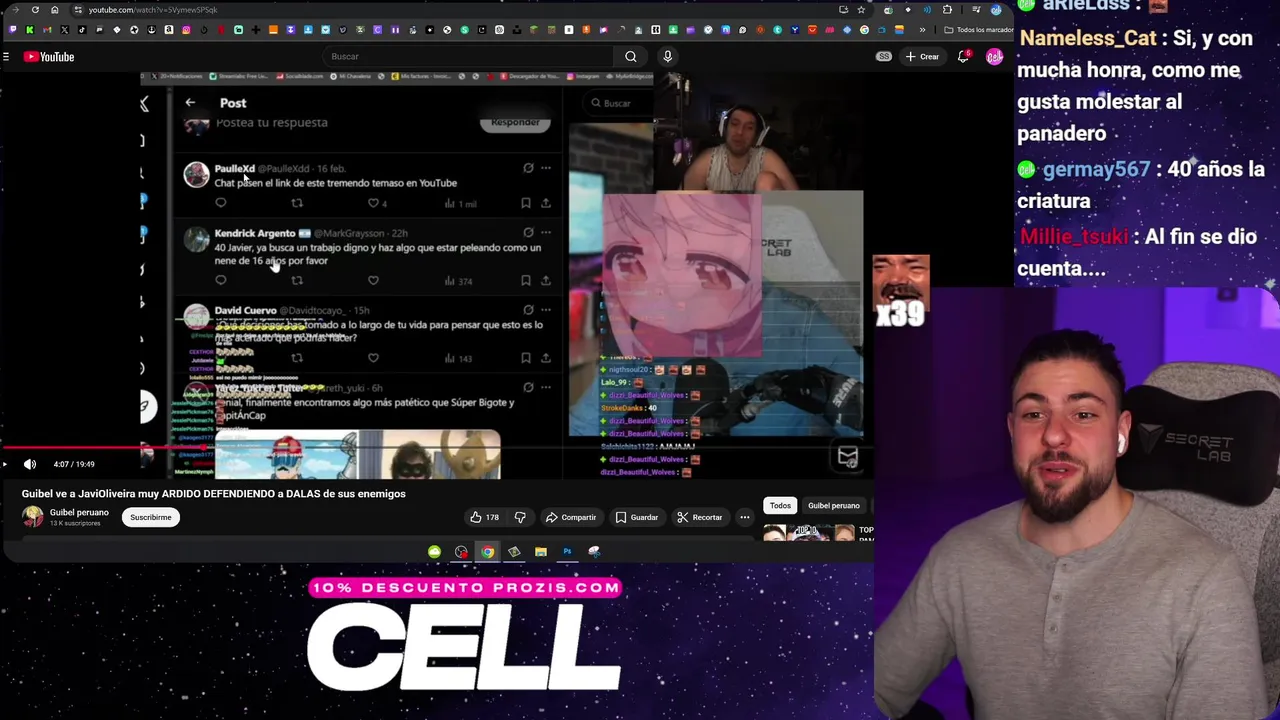
Task: Click the Compartir share button
Action: tap(571, 517)
